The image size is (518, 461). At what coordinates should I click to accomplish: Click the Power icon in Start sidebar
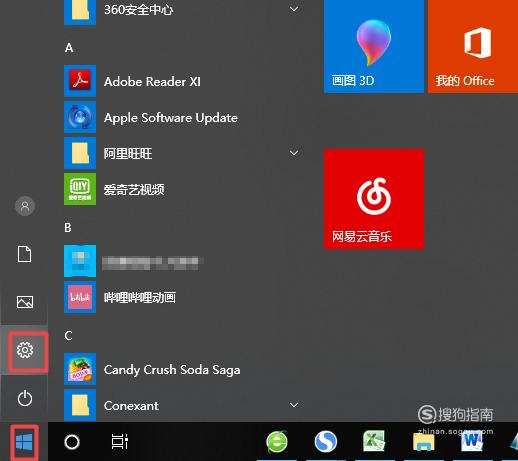(x=25, y=398)
